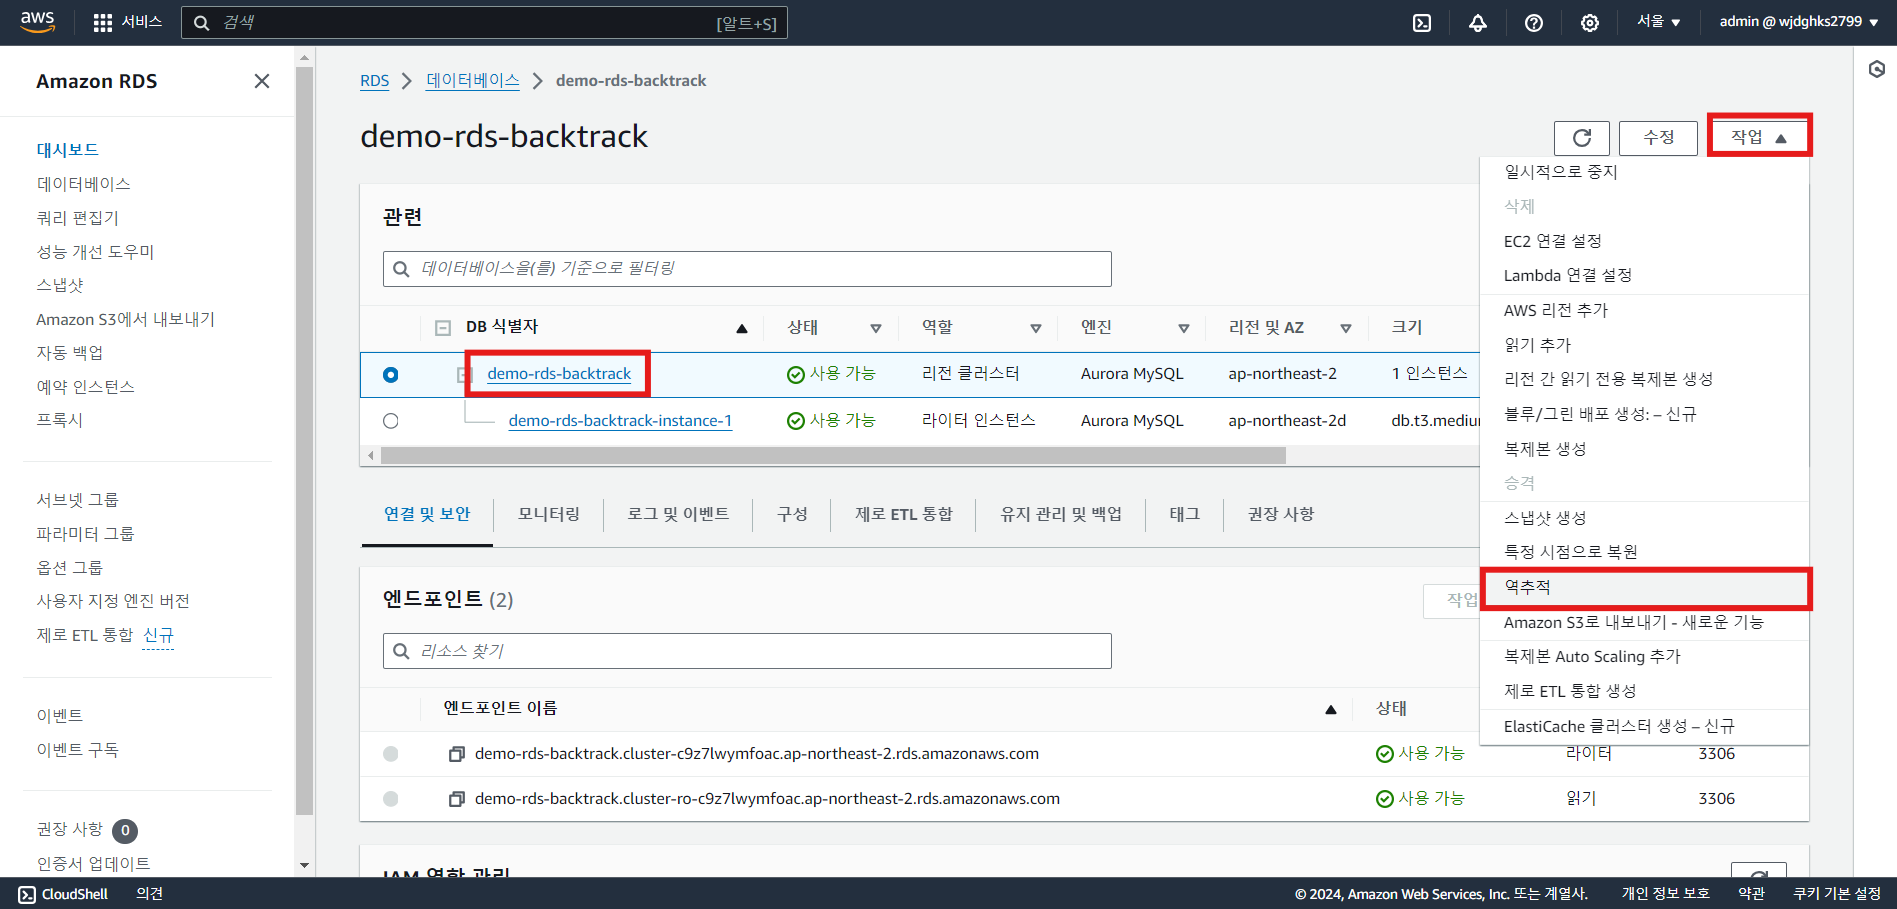Screen dimensions: 1897x909
Task: Choose 읽기 추가 menu item
Action: 1644,345
